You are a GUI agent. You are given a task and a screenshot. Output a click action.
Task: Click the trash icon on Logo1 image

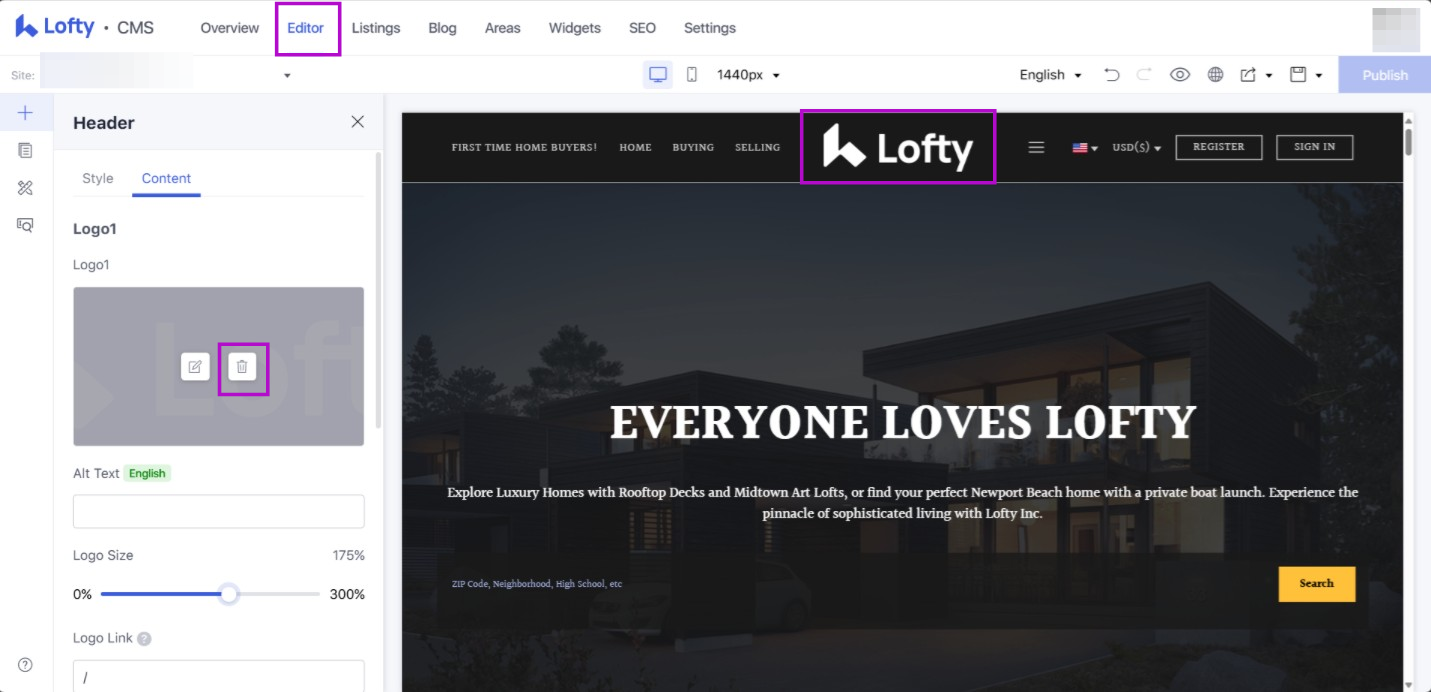(242, 367)
